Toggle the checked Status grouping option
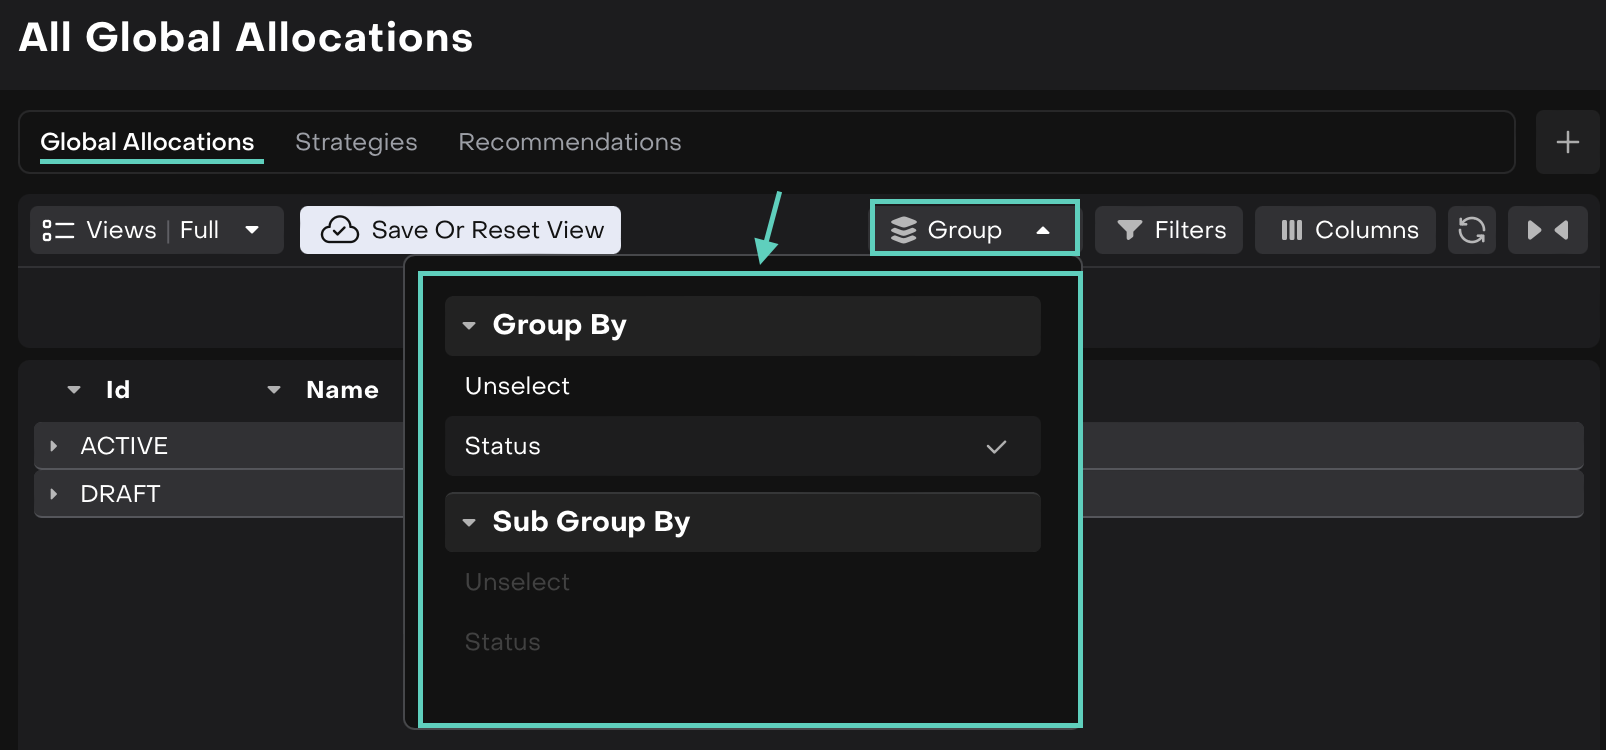Viewport: 1606px width, 750px height. pyautogui.click(x=742, y=446)
